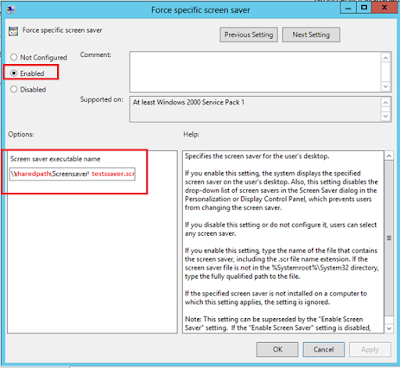
Task: Click 'Specifies the screen saver for the user's desktop' text
Action: click(257, 156)
